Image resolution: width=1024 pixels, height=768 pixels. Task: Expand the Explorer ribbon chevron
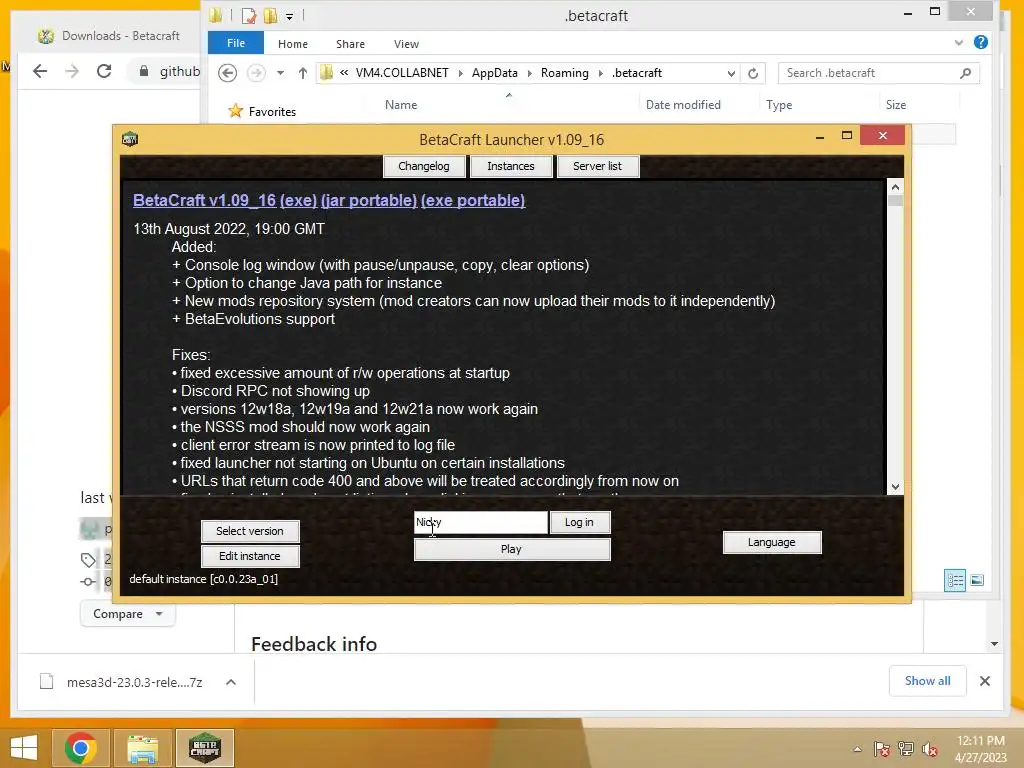[x=959, y=42]
